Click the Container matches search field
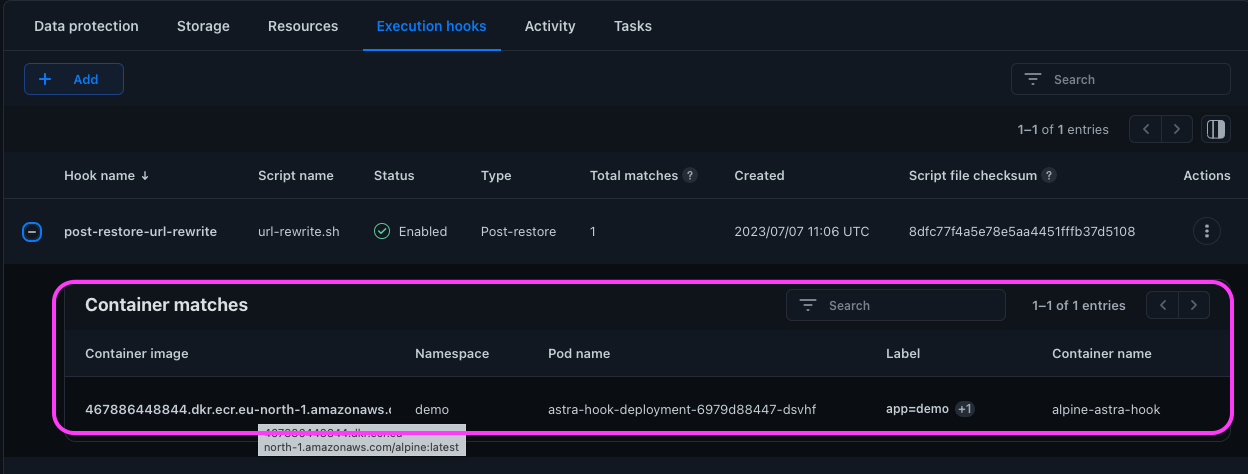This screenshot has width=1248, height=474. [x=910, y=305]
